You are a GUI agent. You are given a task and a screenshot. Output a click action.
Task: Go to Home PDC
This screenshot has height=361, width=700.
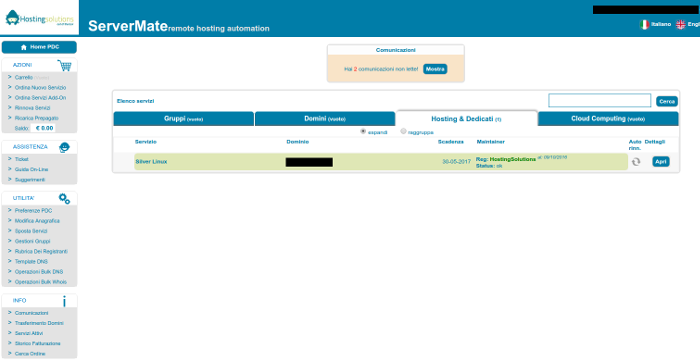[x=39, y=47]
